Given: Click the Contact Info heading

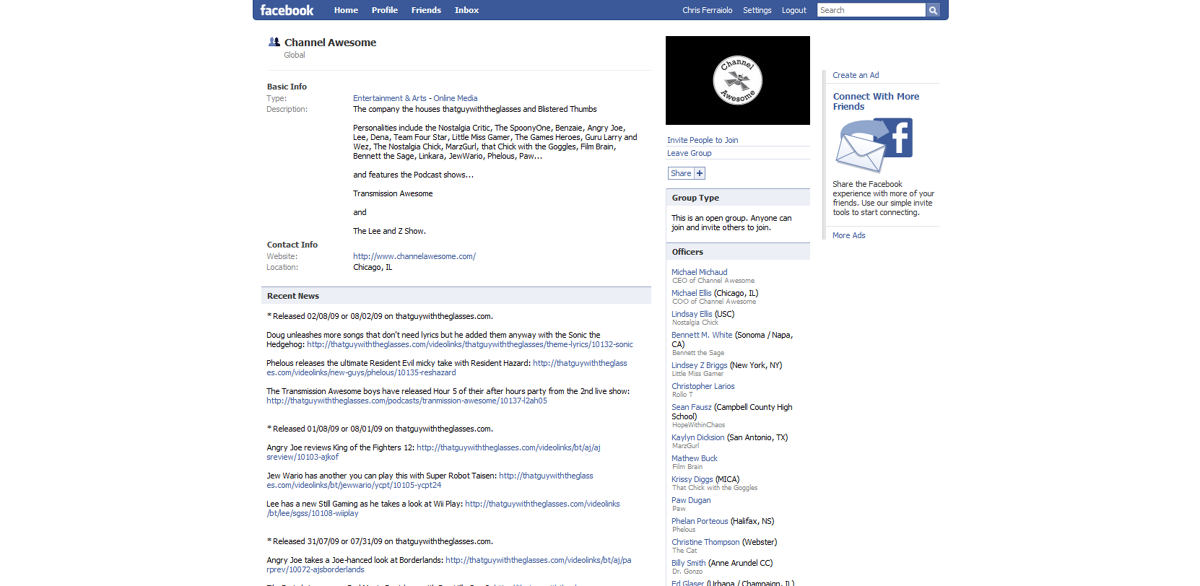Looking at the screenshot, I should (292, 244).
